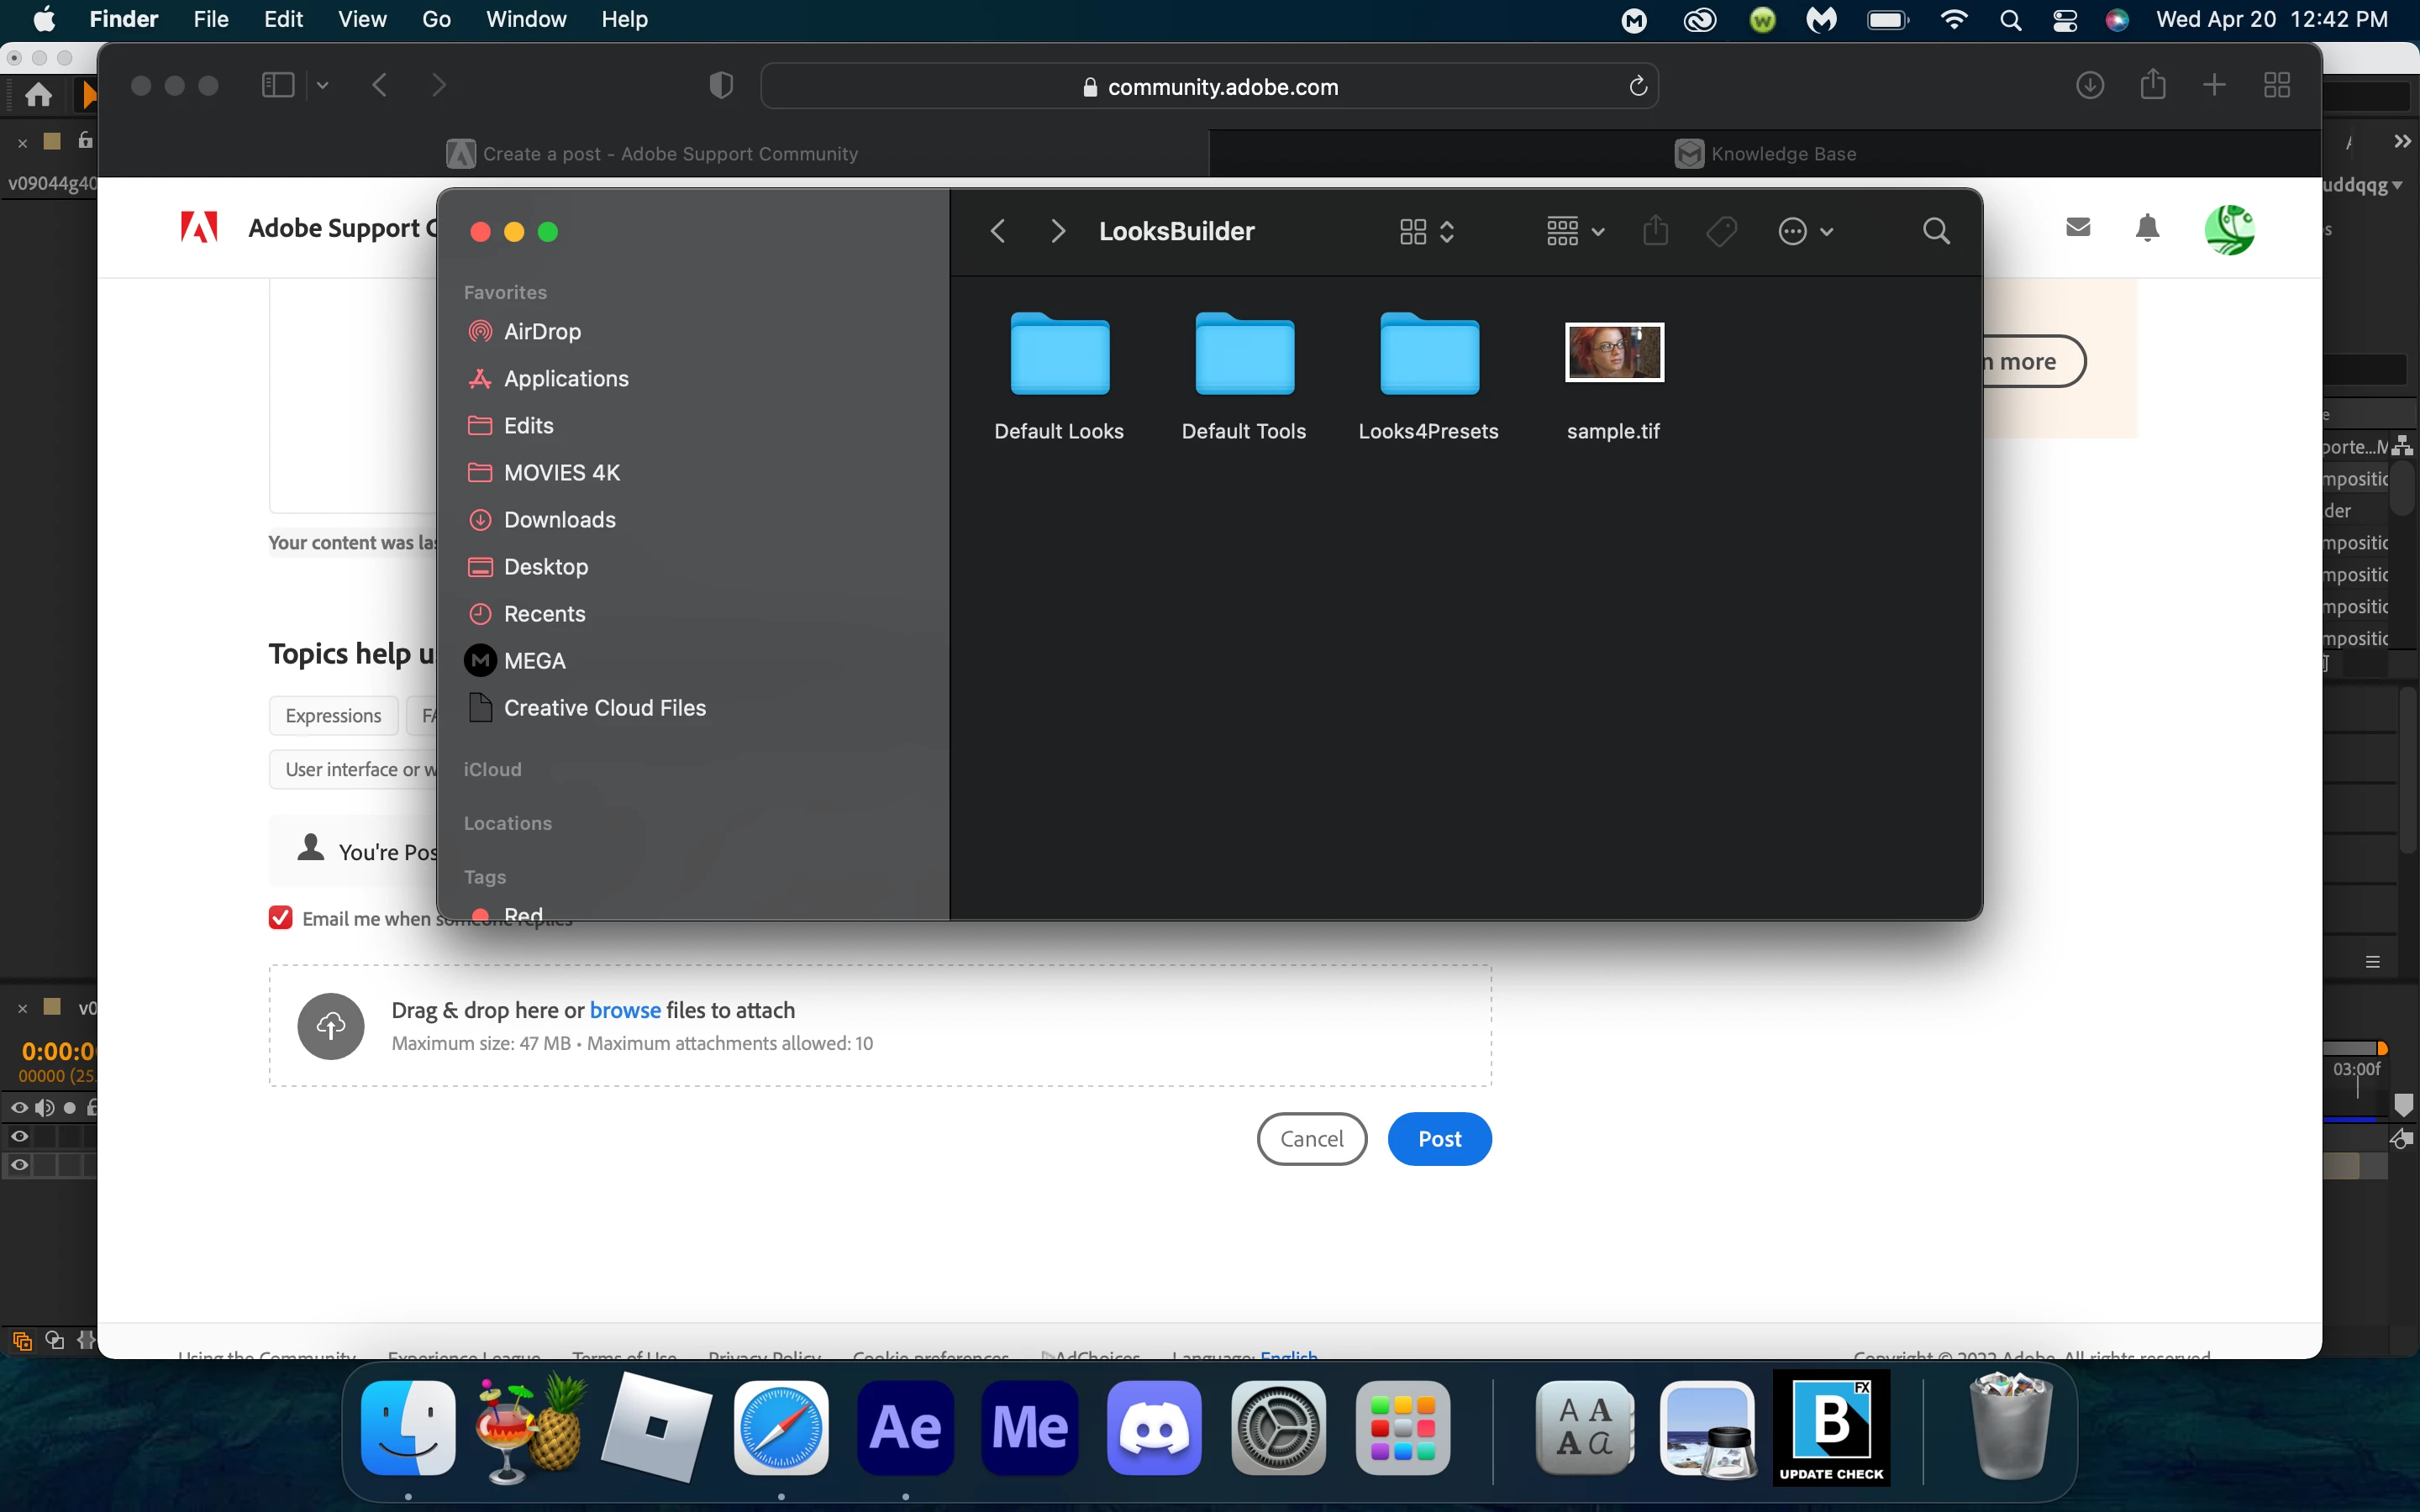
Task: Click the Finder tags icon
Action: click(x=1721, y=231)
